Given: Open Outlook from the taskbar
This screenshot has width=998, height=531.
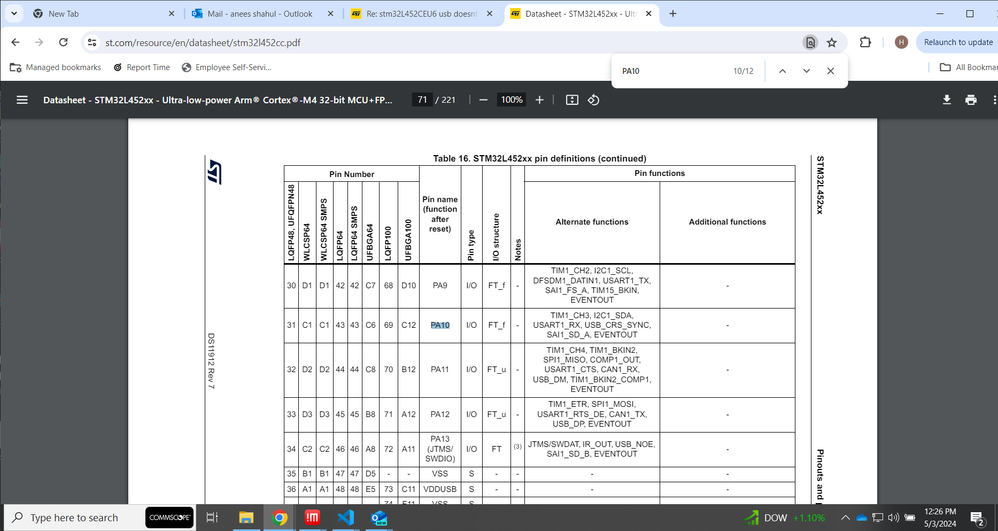Looking at the screenshot, I should coord(379,518).
